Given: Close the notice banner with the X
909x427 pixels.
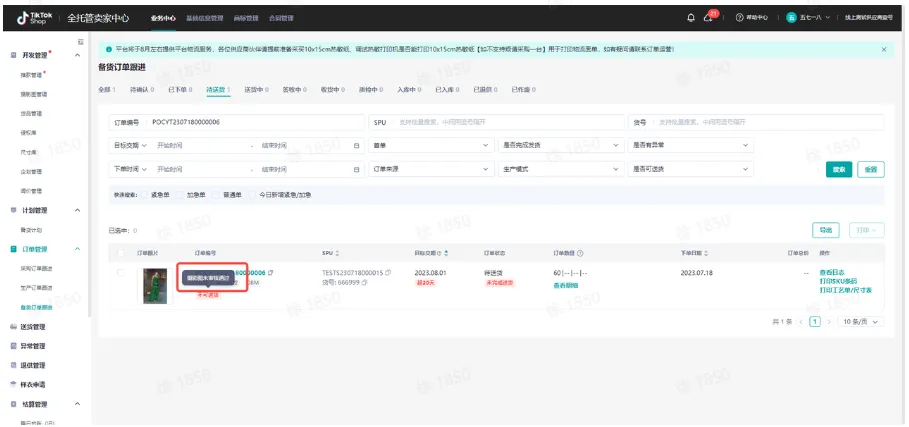Looking at the screenshot, I should (883, 50).
